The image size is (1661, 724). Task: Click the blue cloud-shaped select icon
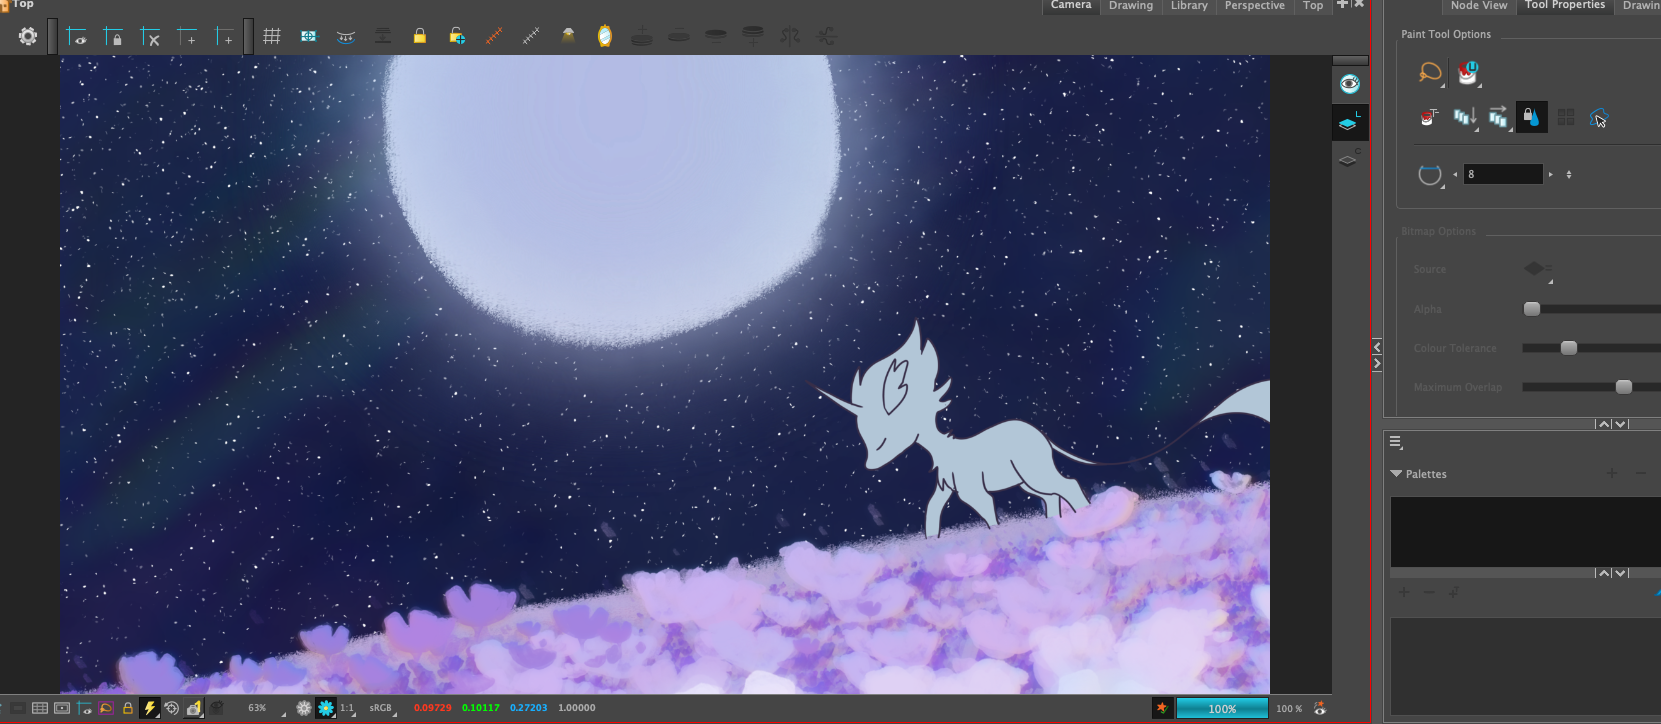(x=1598, y=117)
